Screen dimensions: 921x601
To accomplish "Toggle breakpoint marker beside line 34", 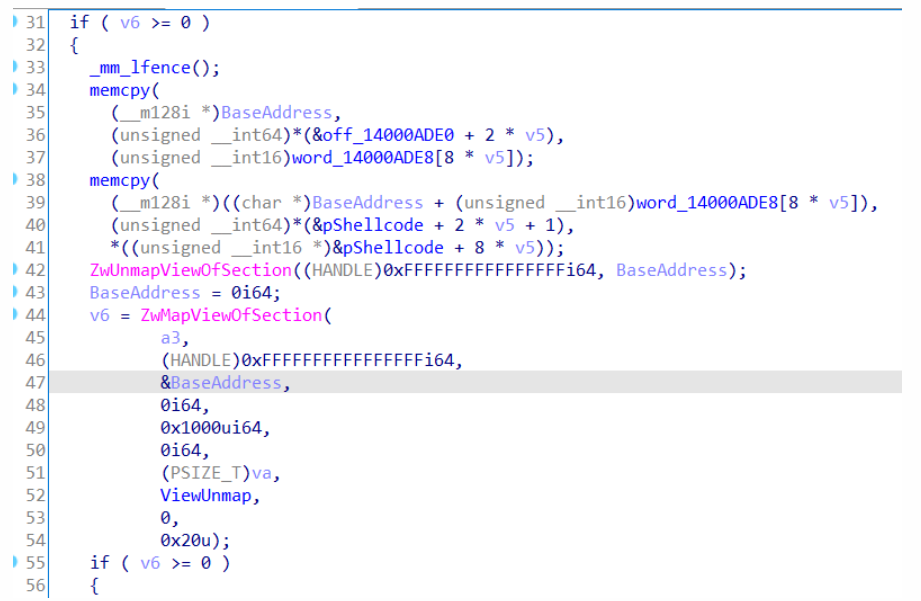I will click(x=15, y=89).
